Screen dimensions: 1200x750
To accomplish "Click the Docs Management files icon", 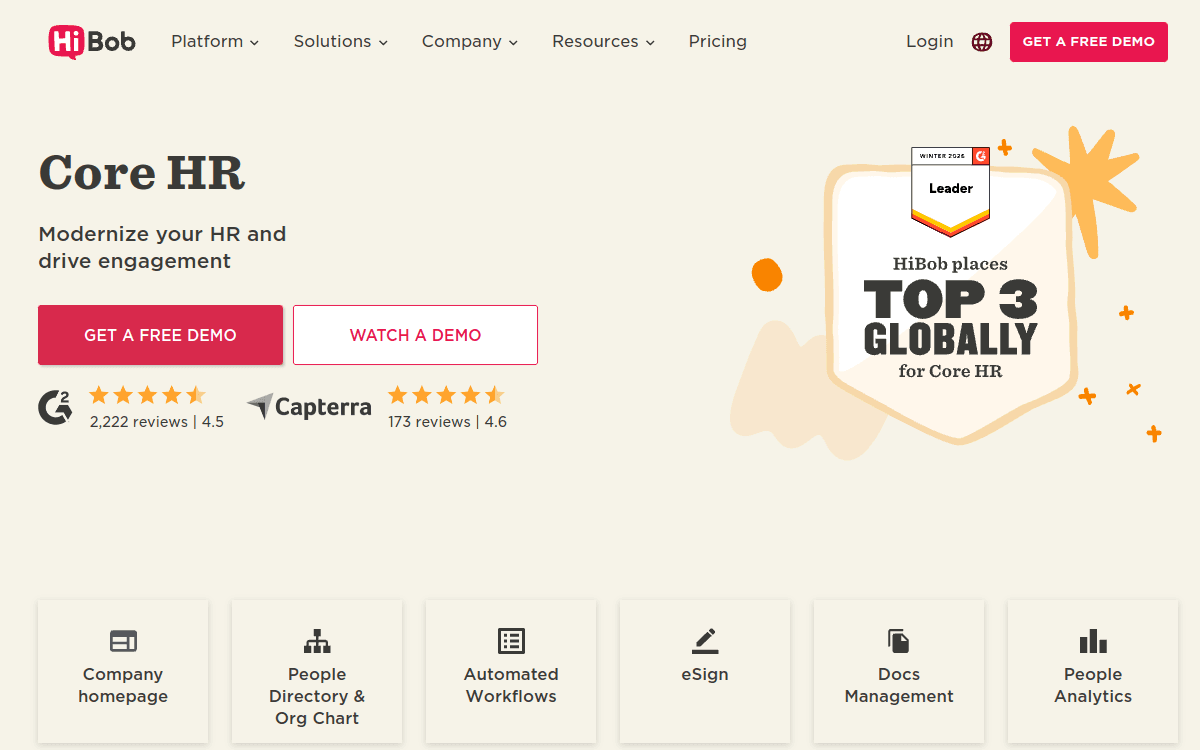I will click(x=899, y=641).
